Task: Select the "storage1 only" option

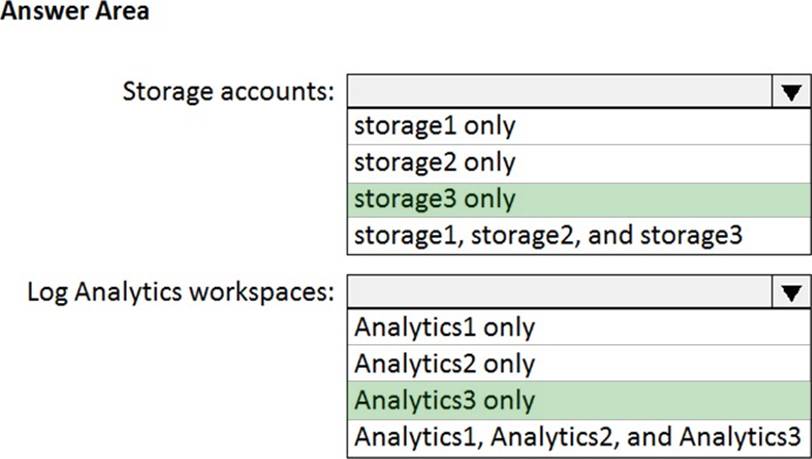Action: (434, 126)
